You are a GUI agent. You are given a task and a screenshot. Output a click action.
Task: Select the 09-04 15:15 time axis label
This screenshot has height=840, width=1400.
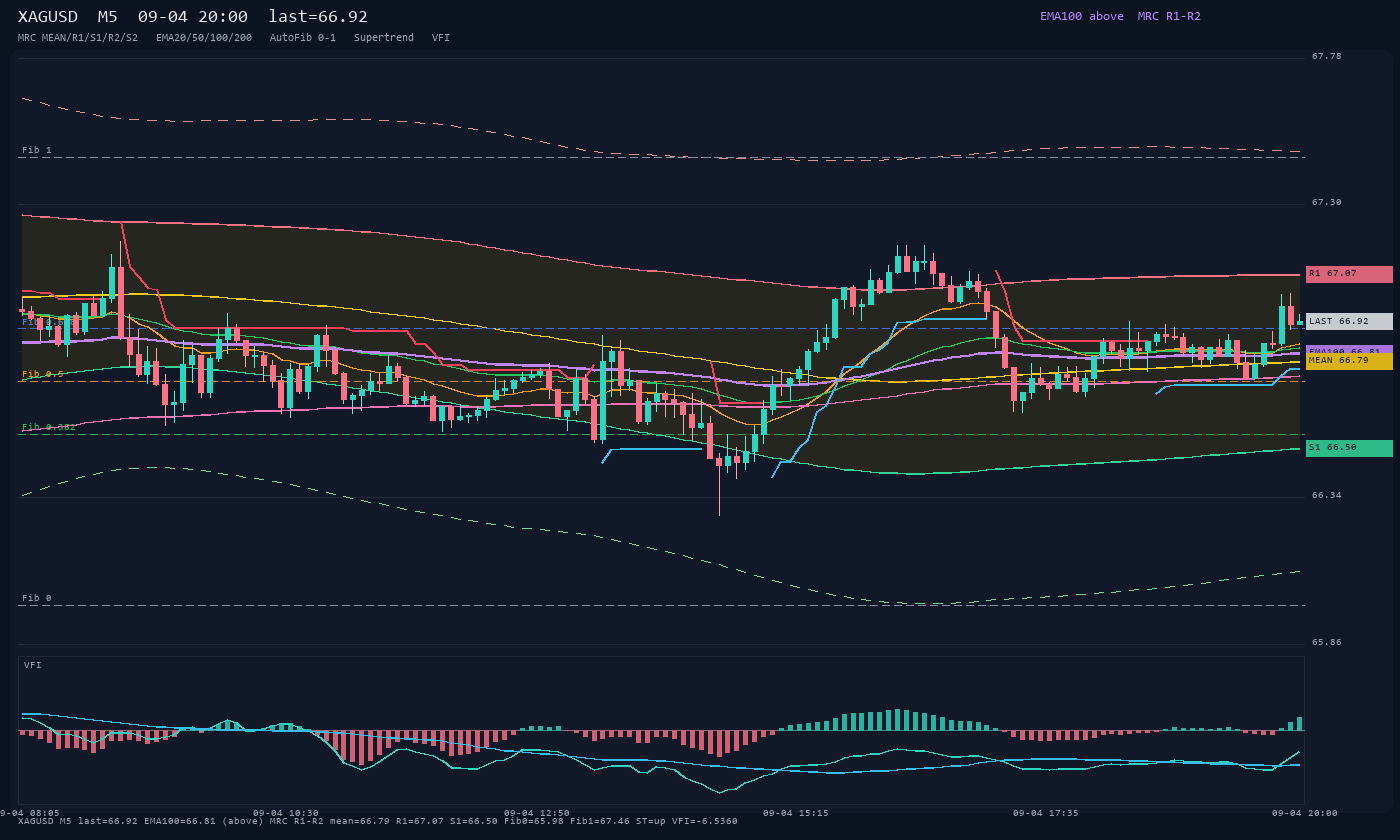pyautogui.click(x=796, y=813)
